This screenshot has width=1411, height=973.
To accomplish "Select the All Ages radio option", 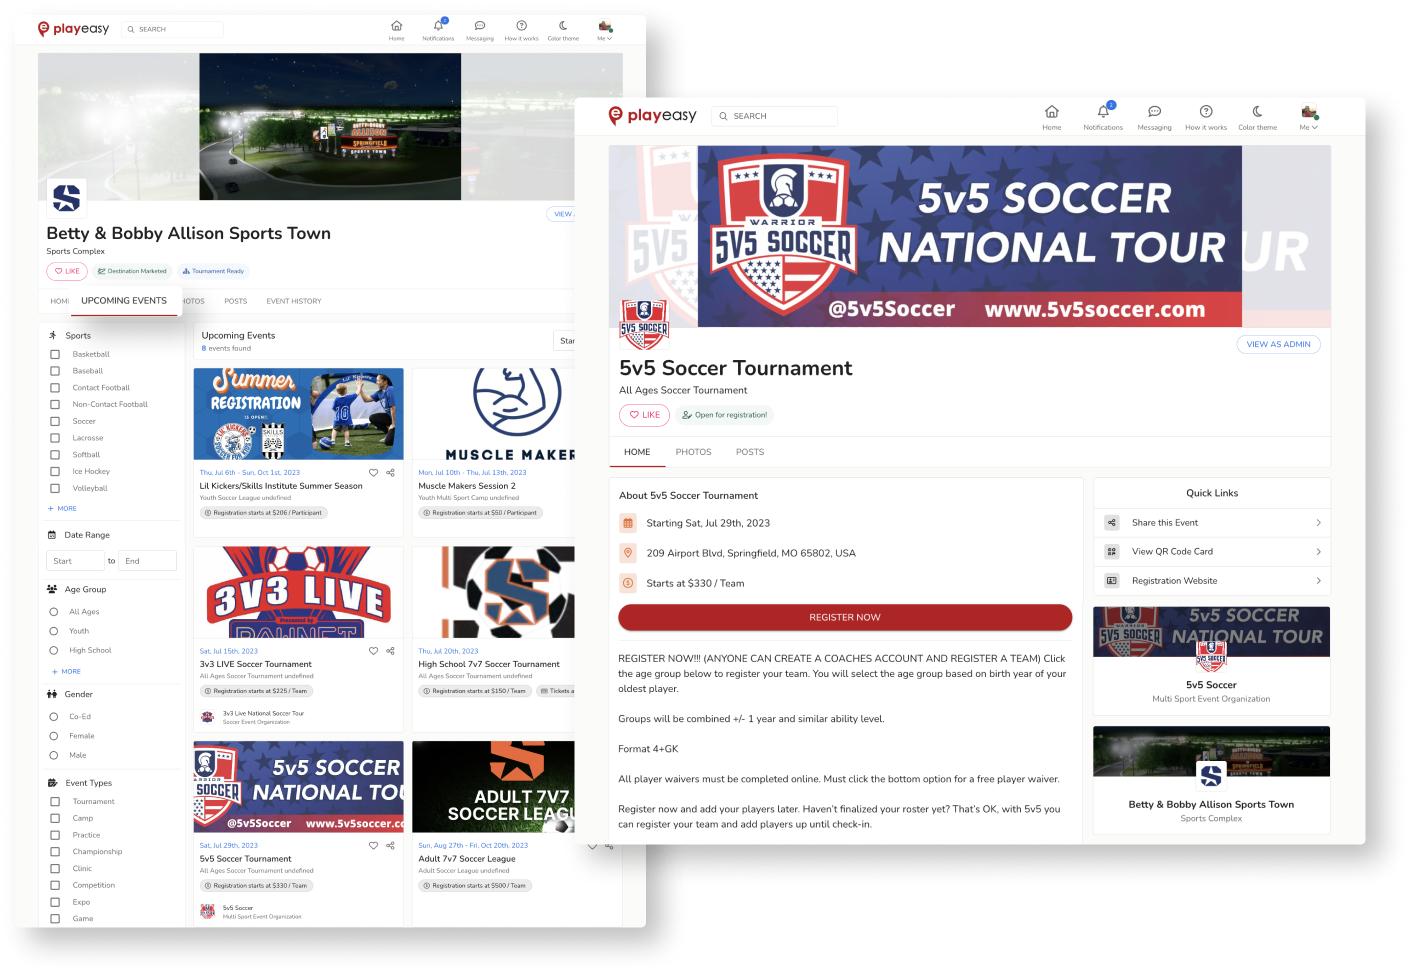I will pos(54,611).
